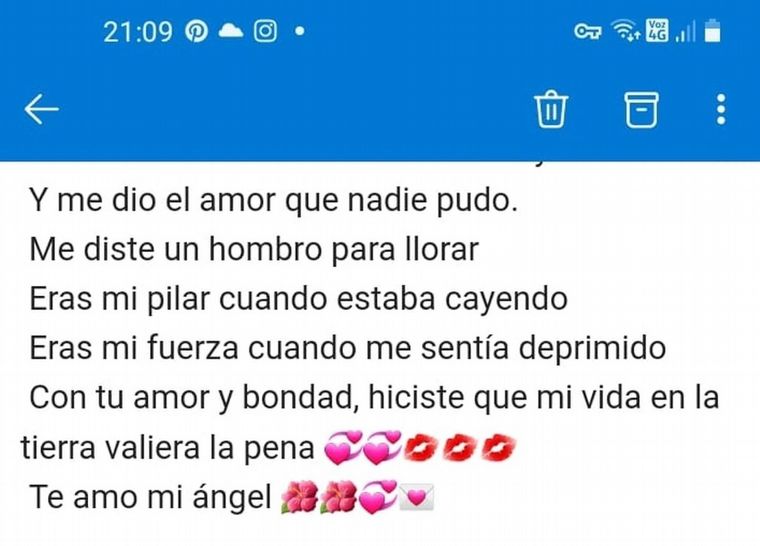Viewport: 760px width, 546px height.
Task: Tap the cloud notification icon
Action: pyautogui.click(x=231, y=31)
